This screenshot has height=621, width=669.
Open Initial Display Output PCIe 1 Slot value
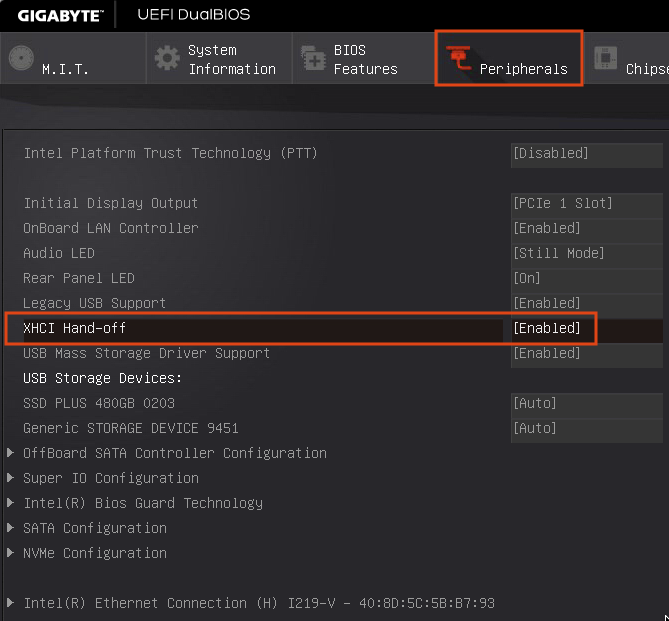click(587, 204)
